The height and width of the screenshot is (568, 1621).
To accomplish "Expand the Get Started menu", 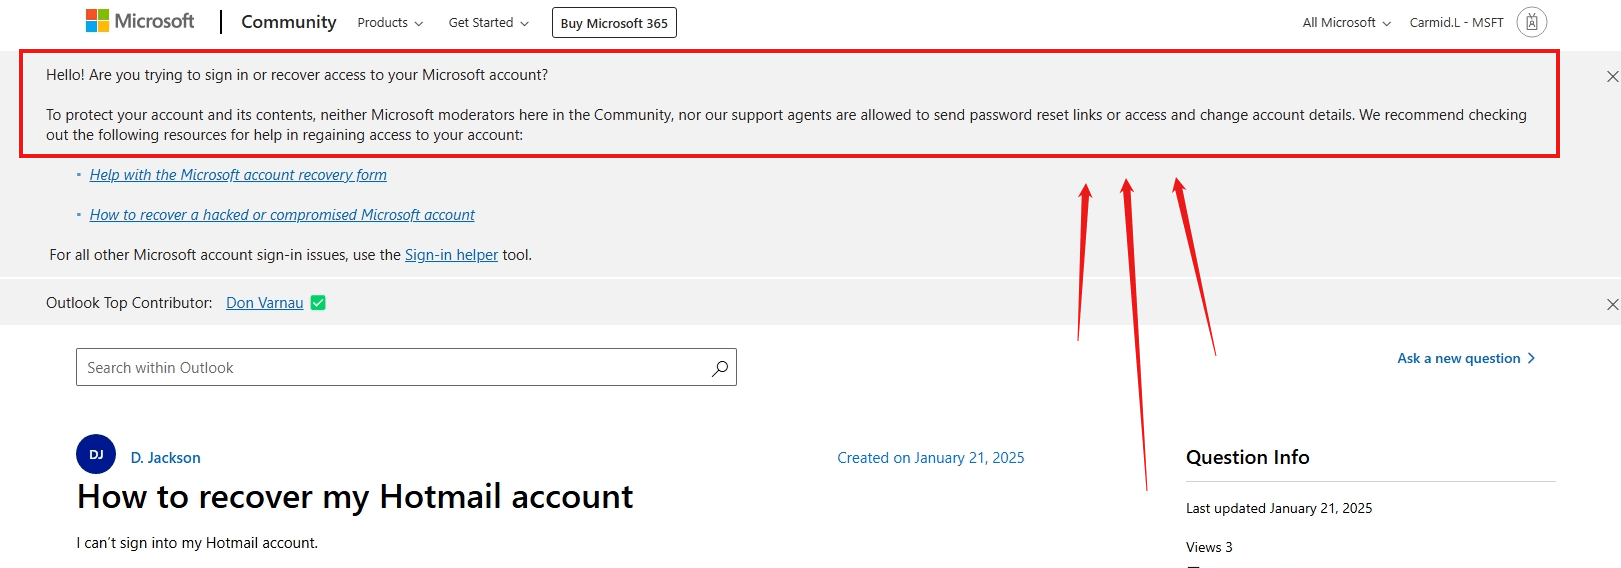I will [x=488, y=23].
